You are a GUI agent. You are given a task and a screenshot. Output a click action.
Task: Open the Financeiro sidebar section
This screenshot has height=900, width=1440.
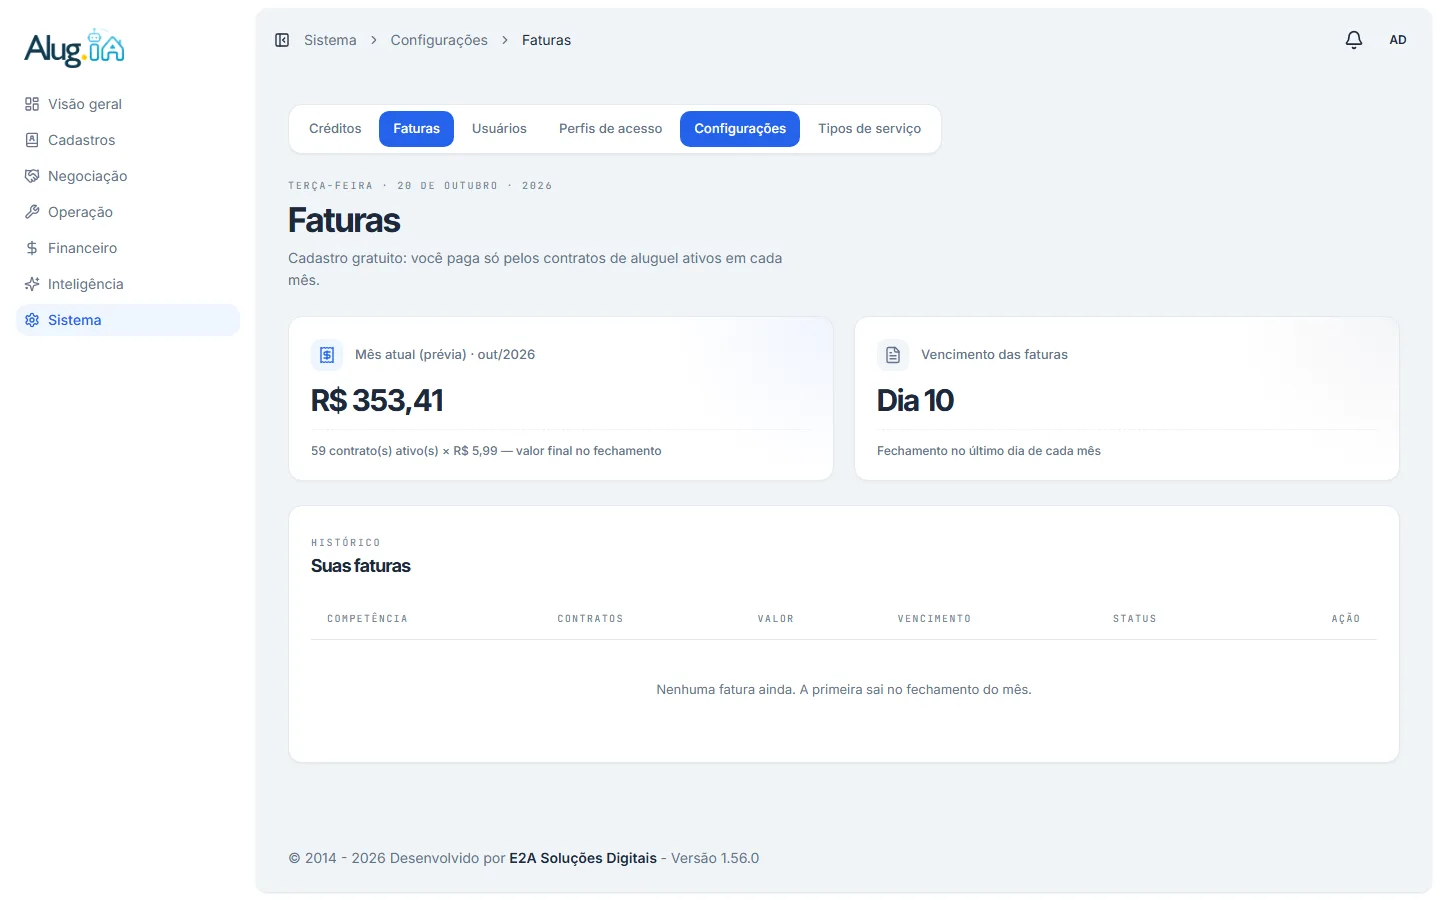128,248
